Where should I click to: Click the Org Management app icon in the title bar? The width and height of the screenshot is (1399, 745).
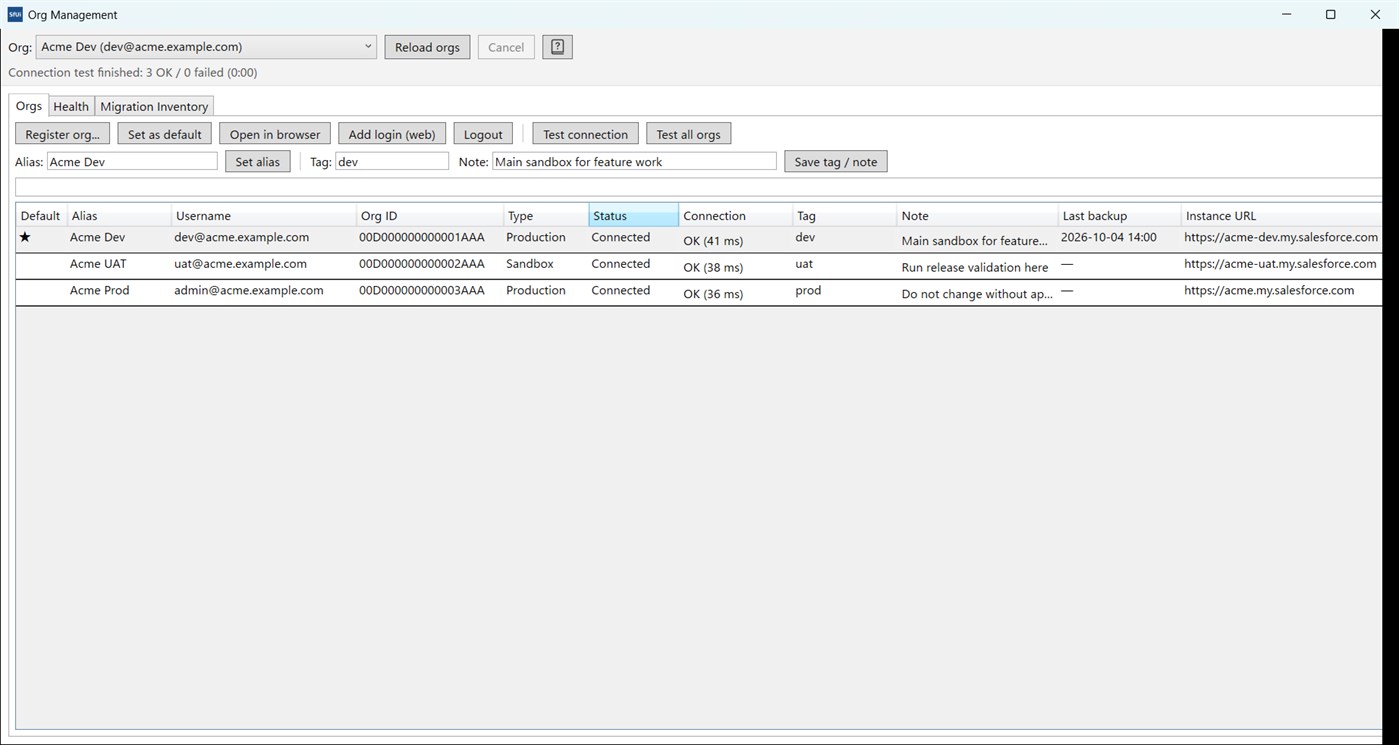click(x=15, y=14)
